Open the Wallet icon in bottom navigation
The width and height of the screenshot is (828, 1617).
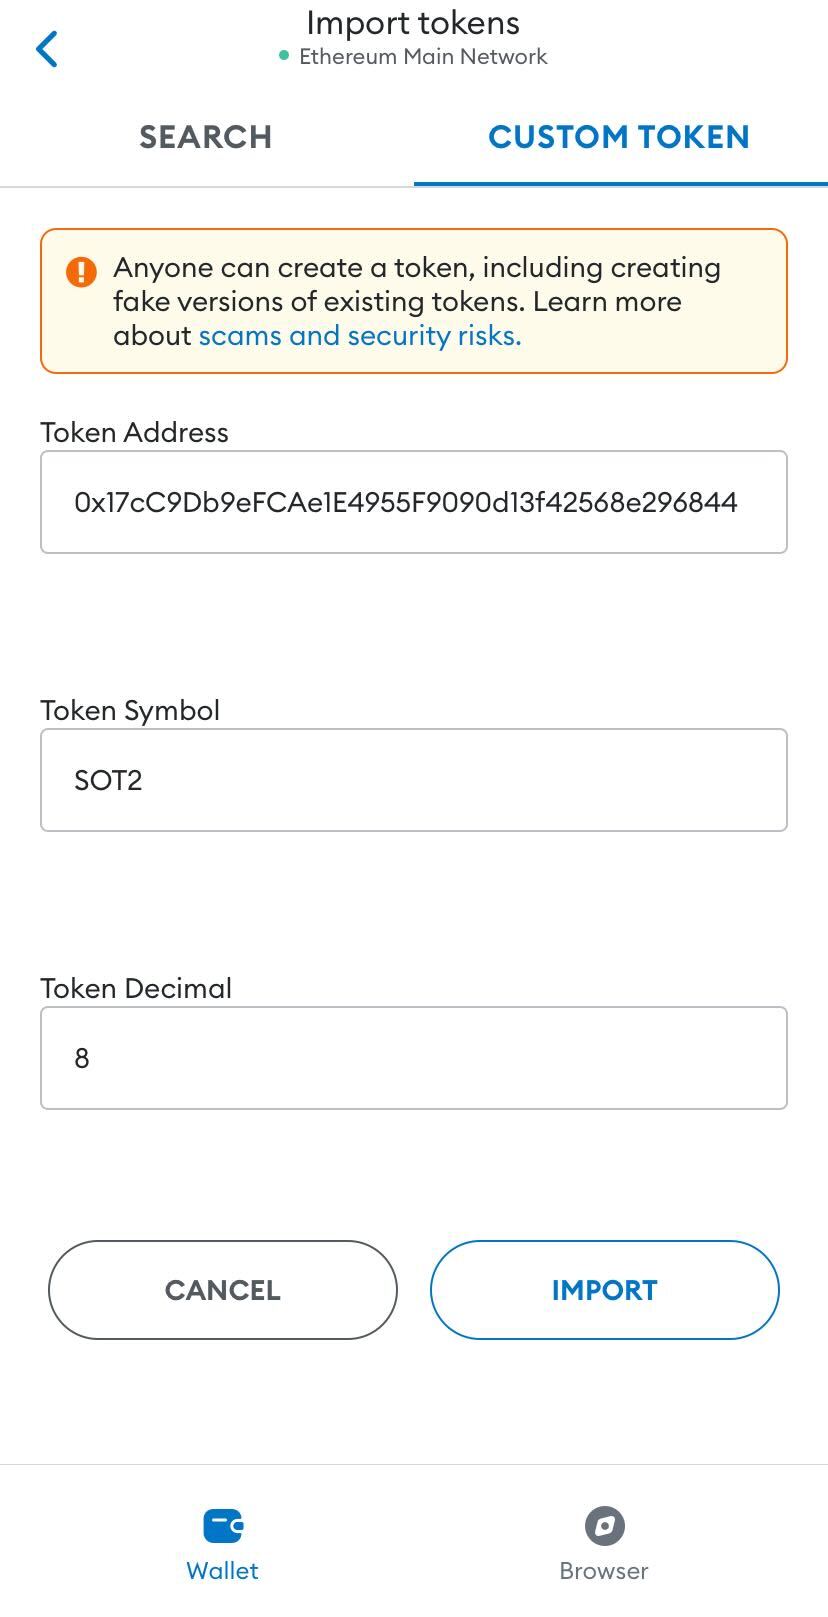coord(222,1526)
